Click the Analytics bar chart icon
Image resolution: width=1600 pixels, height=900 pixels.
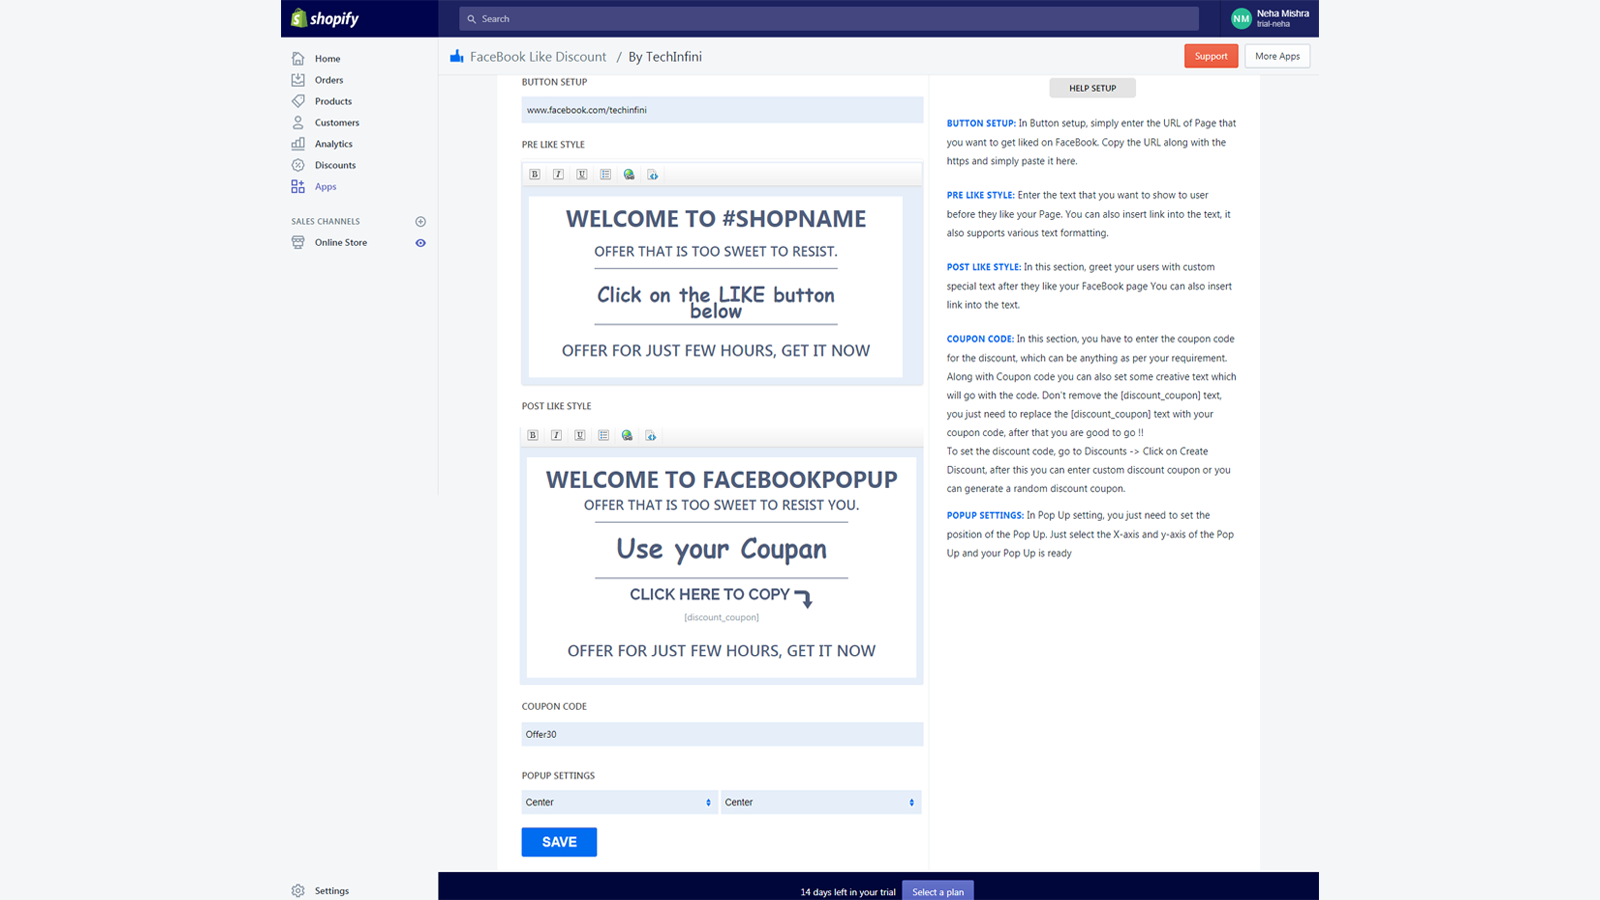tap(298, 144)
